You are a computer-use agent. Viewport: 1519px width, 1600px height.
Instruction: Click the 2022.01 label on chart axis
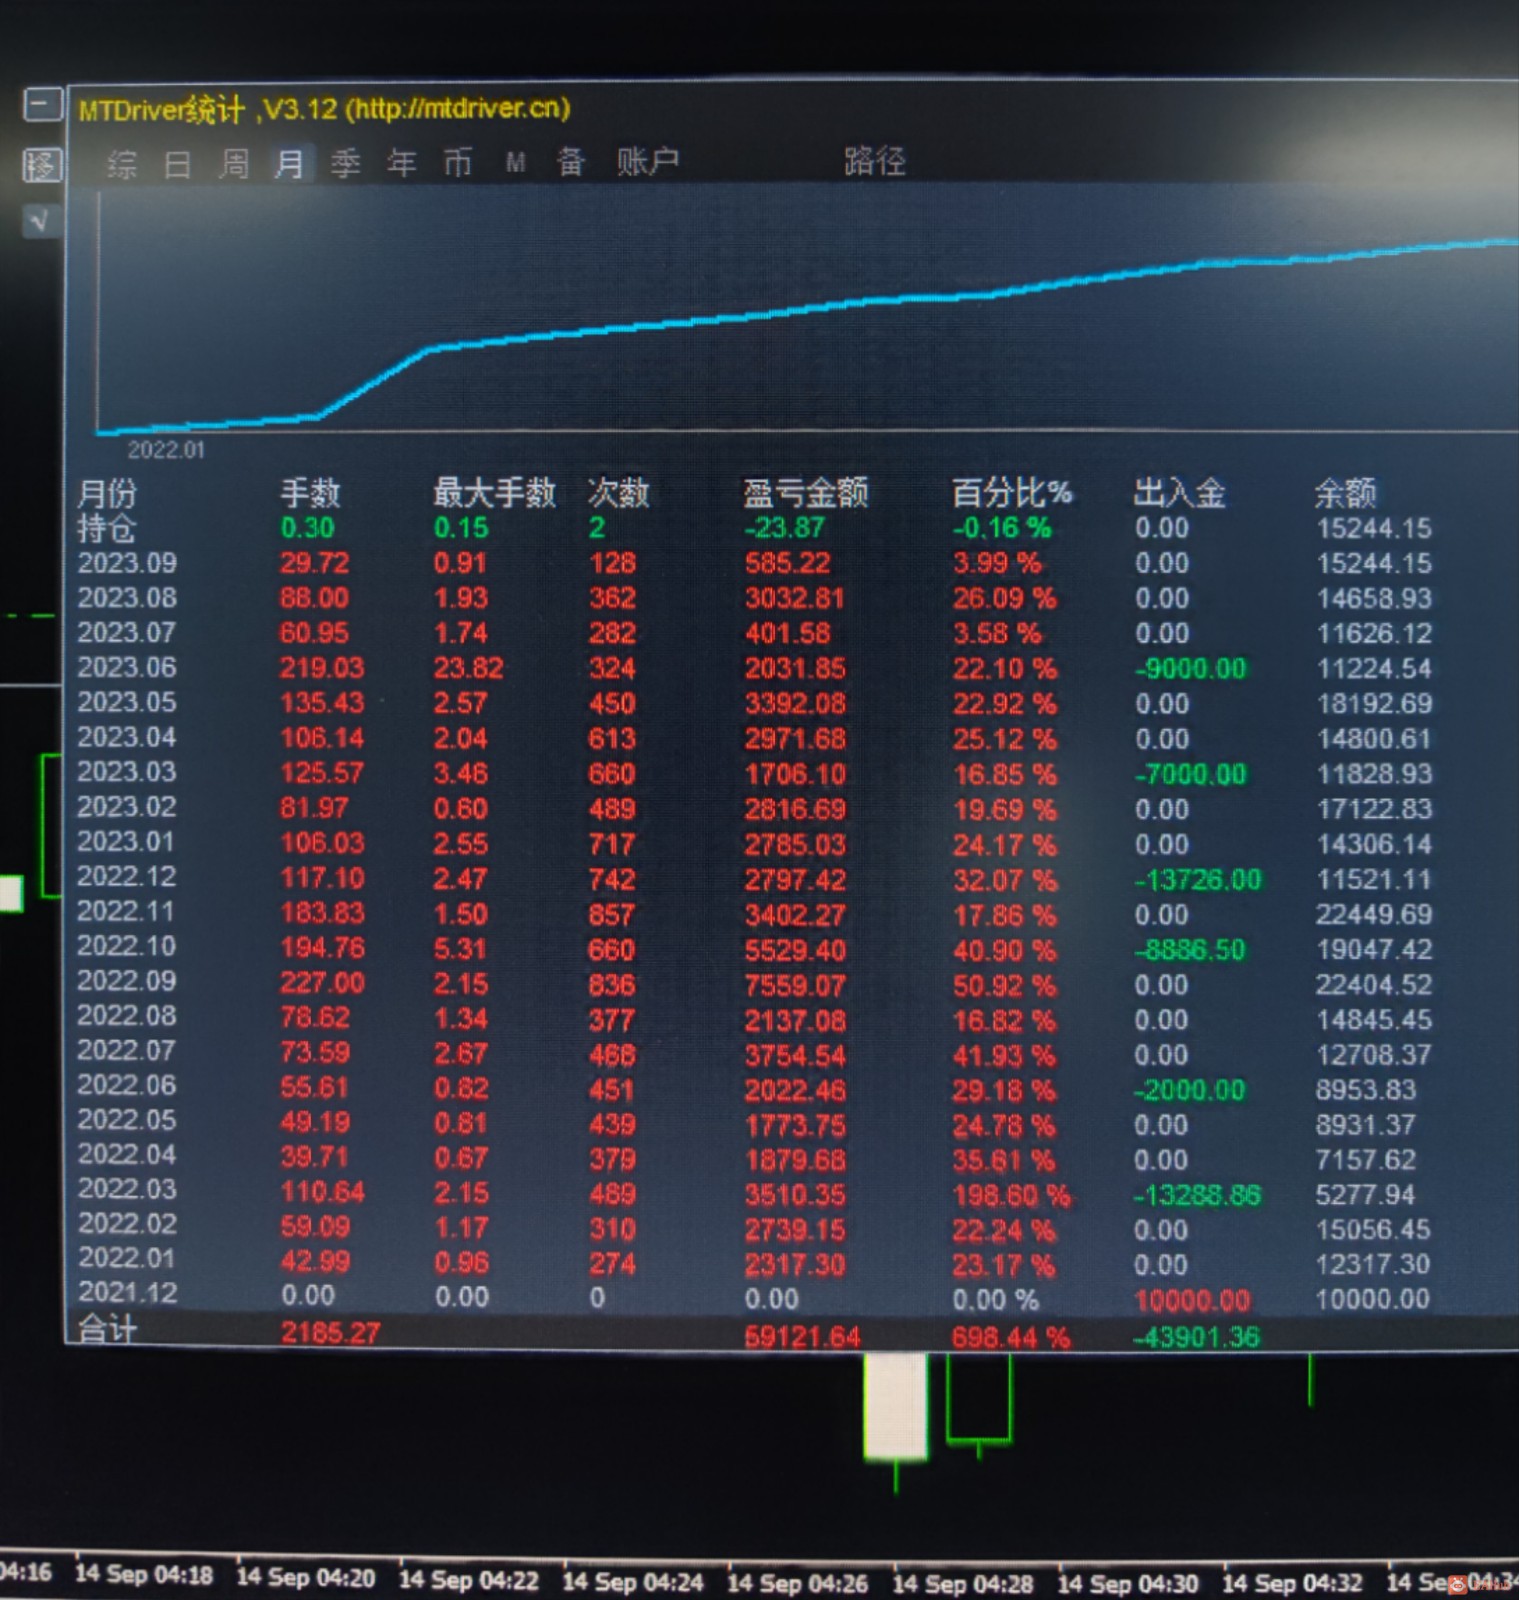click(x=166, y=450)
